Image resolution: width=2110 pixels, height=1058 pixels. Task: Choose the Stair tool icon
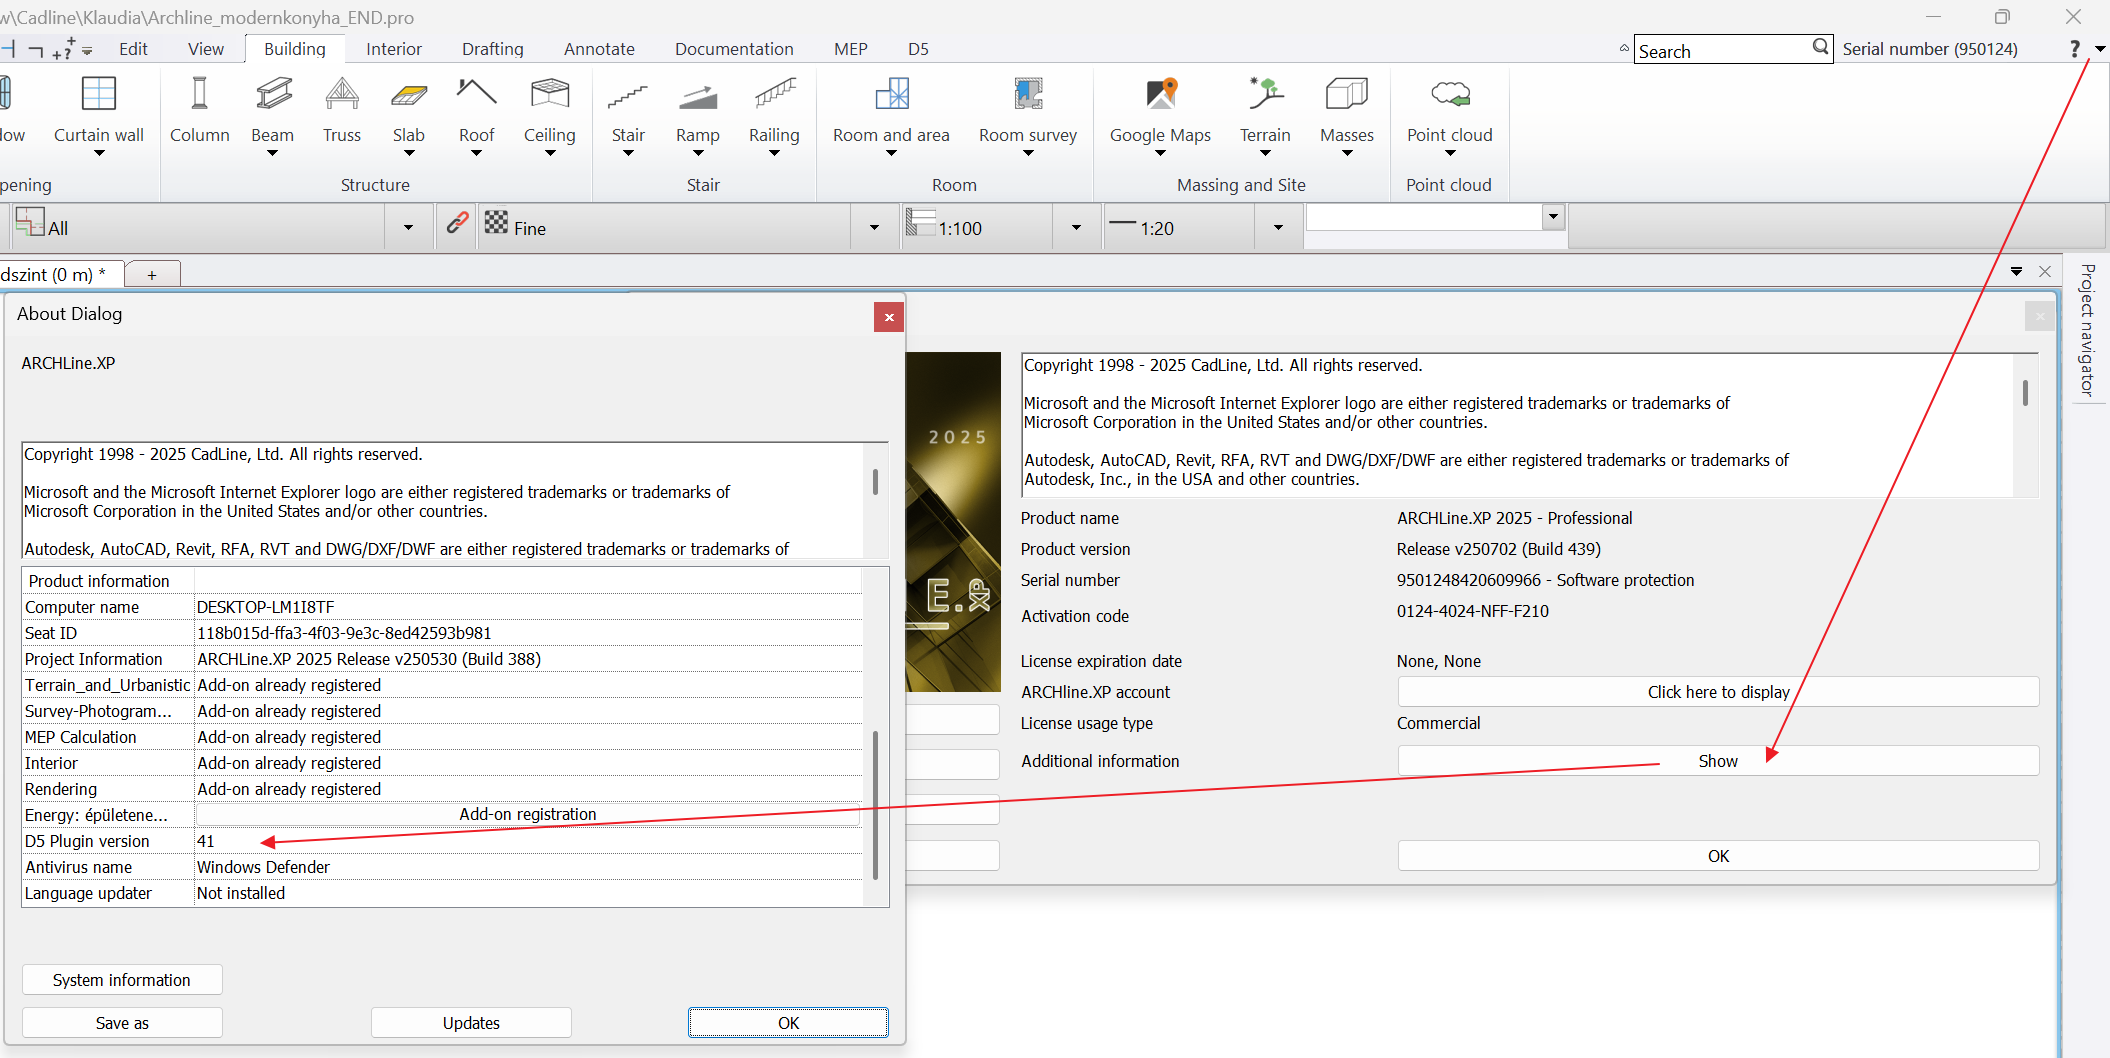(x=628, y=95)
